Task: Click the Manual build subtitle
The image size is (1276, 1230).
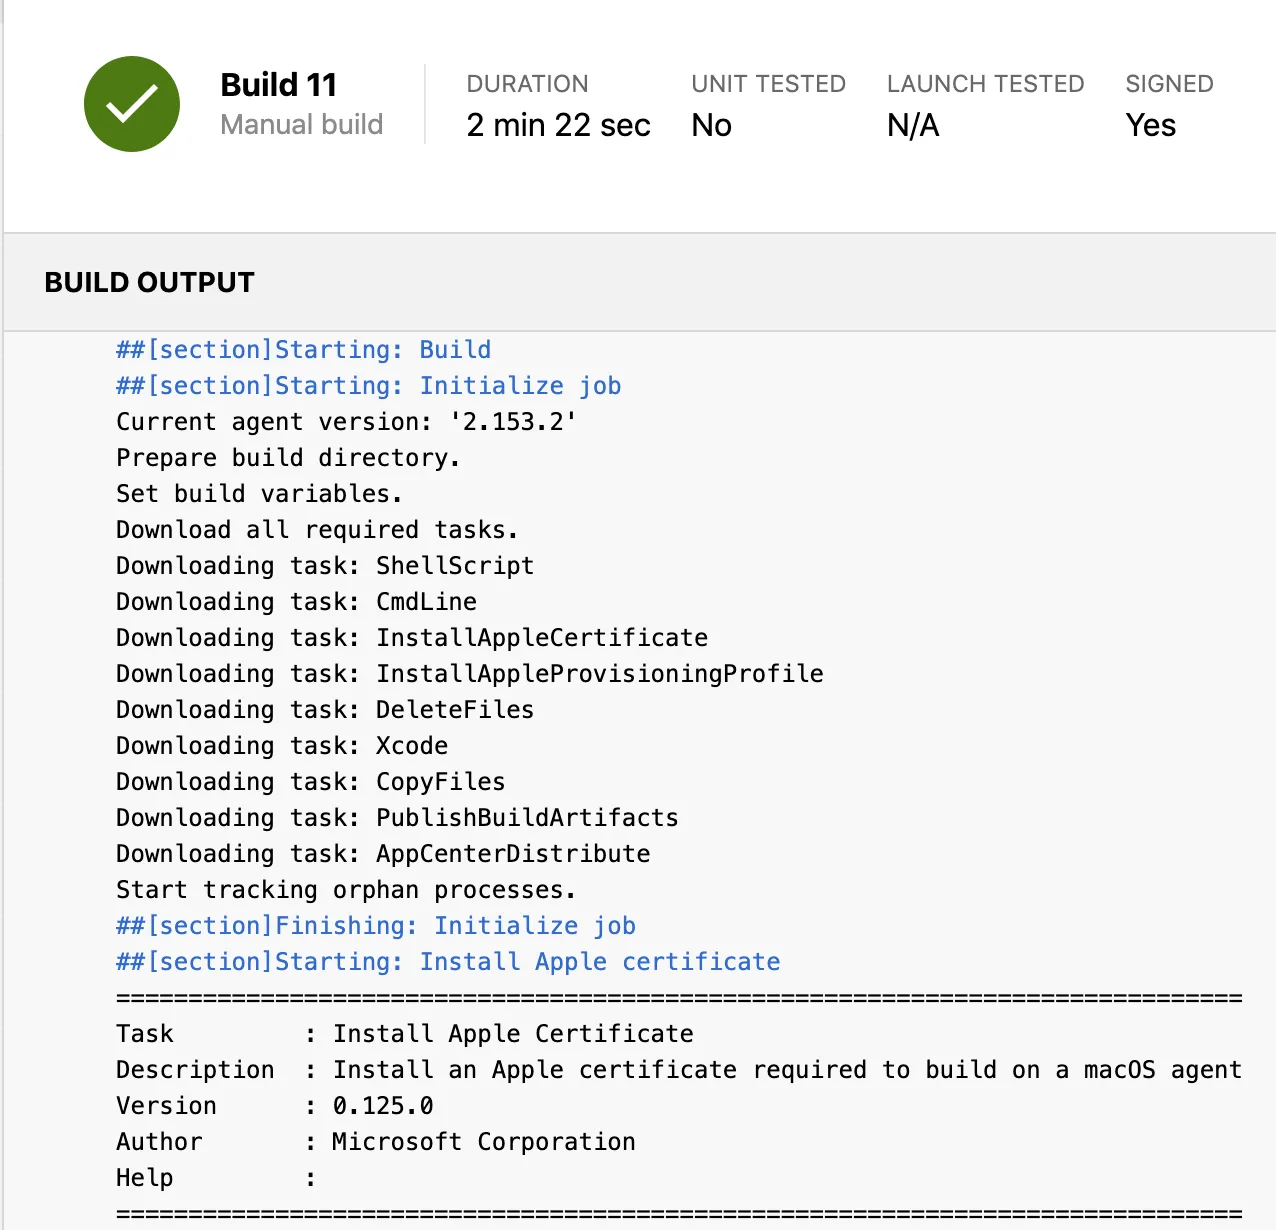Action: tap(301, 125)
